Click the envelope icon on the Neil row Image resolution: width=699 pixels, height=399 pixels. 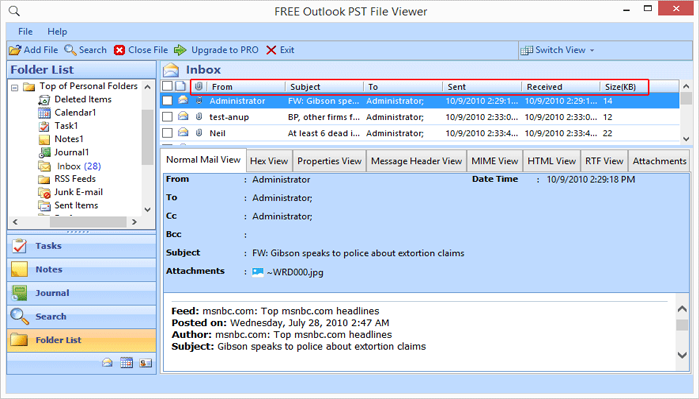[x=183, y=132]
